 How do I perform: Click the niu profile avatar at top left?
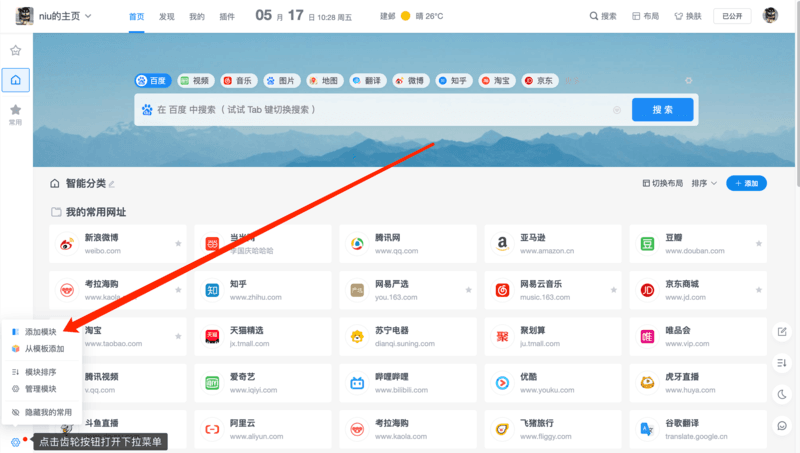point(24,16)
